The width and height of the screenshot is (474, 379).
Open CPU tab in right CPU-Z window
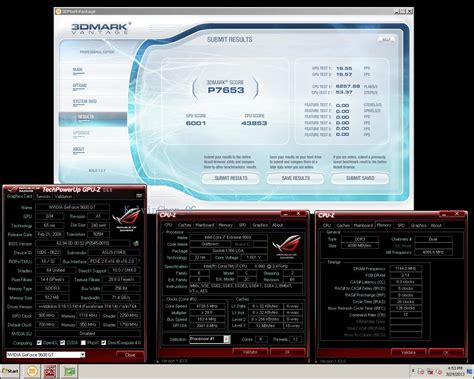click(327, 225)
